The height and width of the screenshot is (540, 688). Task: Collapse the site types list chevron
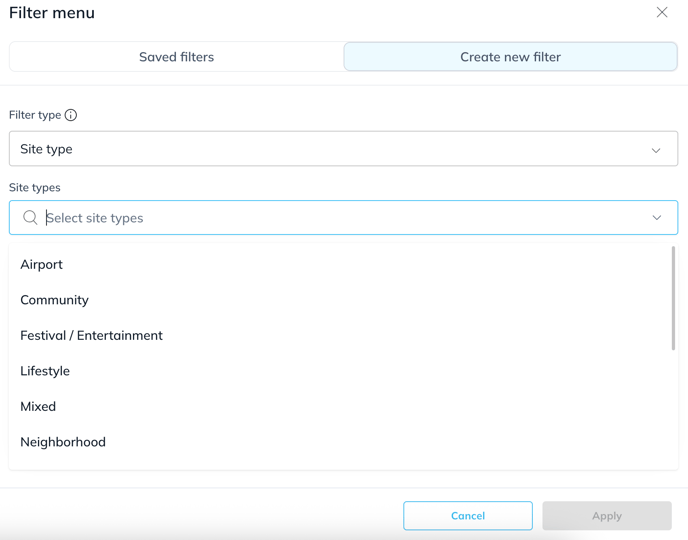coord(657,218)
